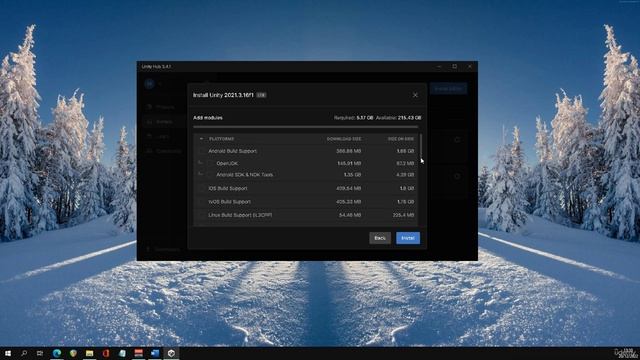Click the tvOS Build Support label
The image size is (640, 360).
tap(229, 202)
